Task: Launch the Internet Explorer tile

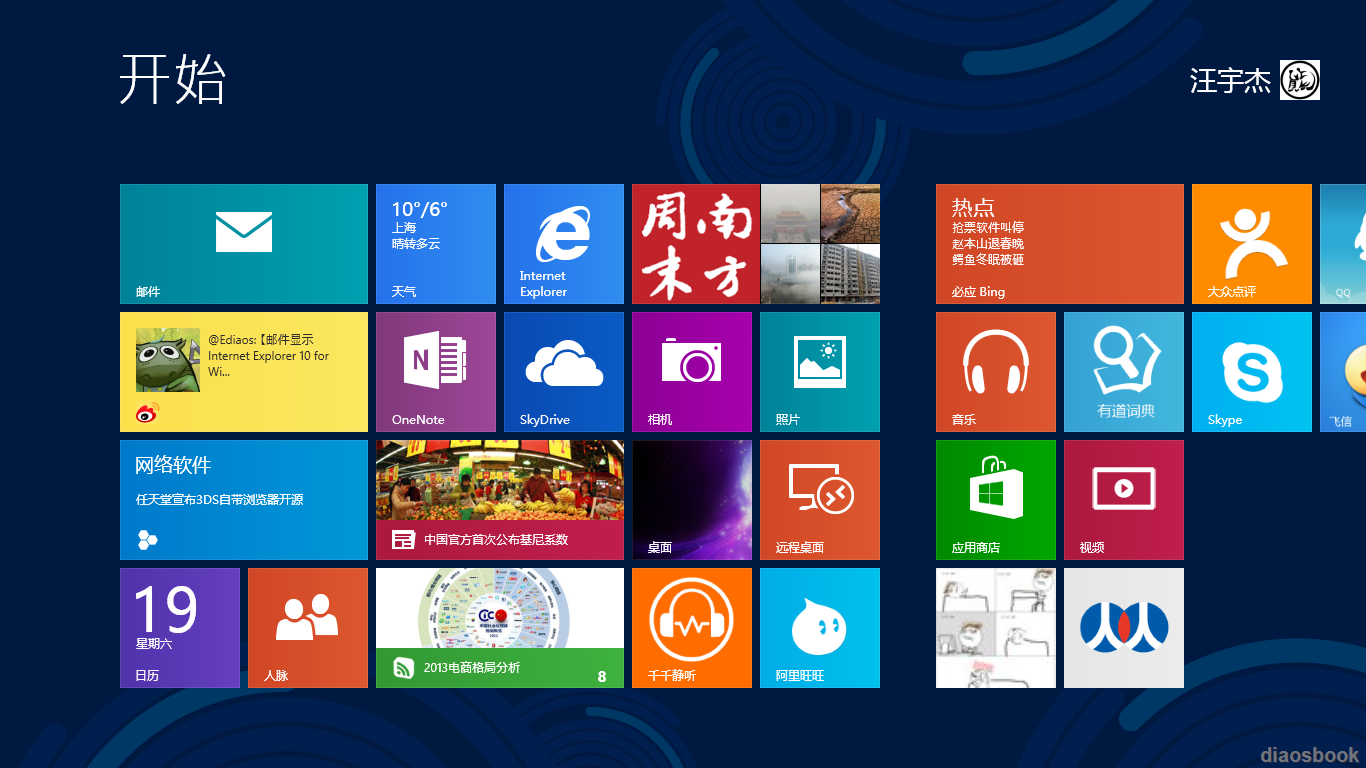Action: [564, 244]
